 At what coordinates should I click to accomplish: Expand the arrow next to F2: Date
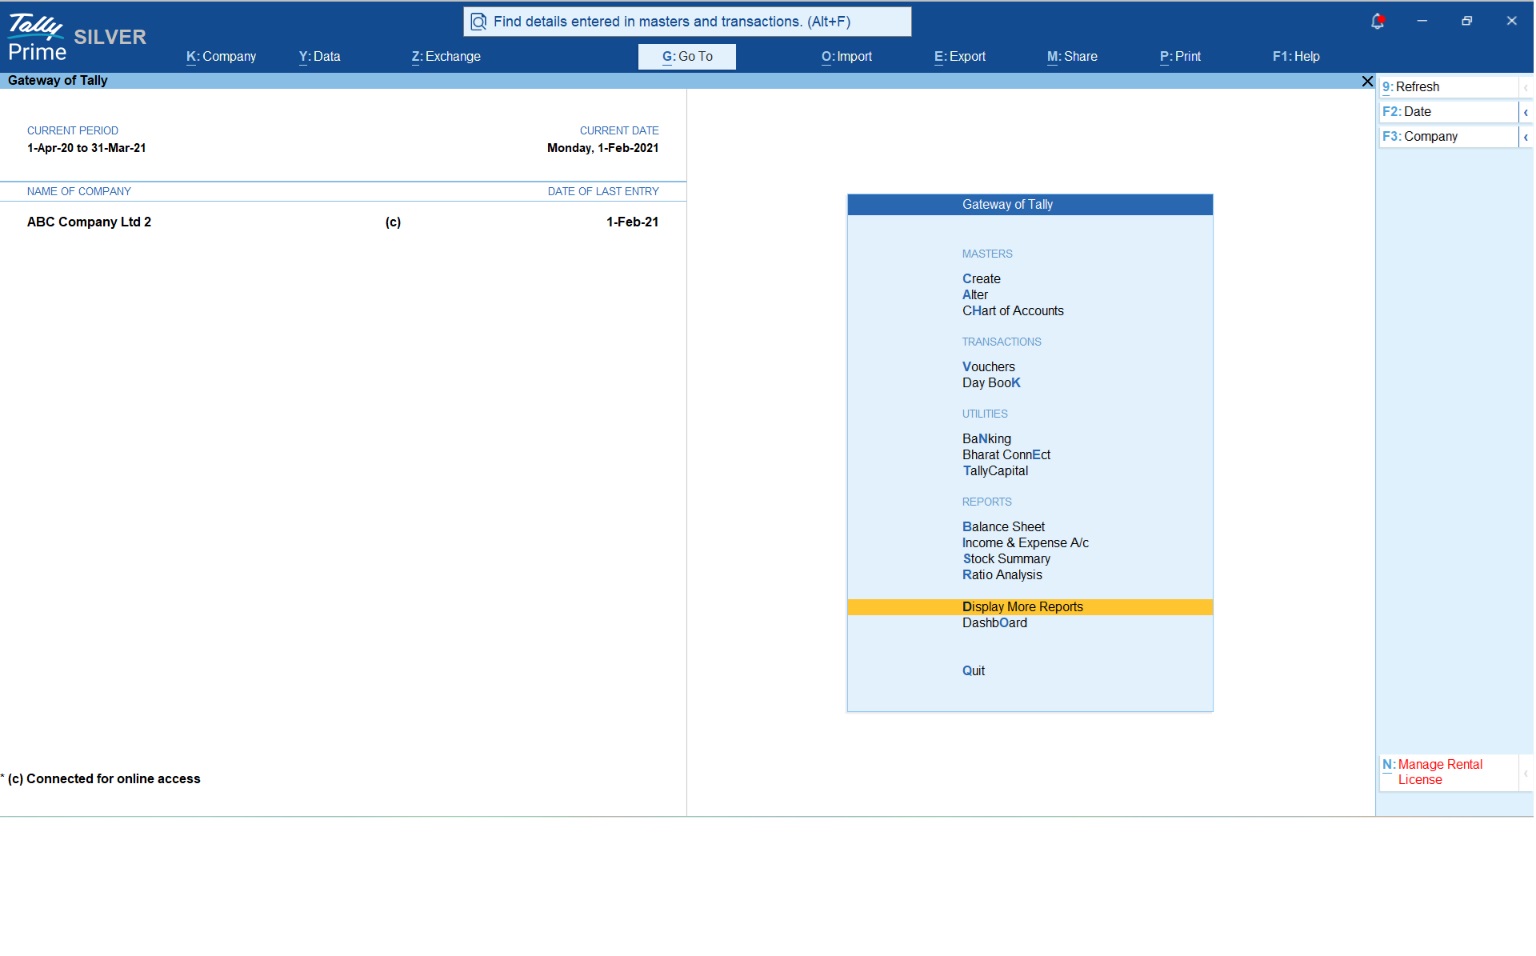[1526, 112]
